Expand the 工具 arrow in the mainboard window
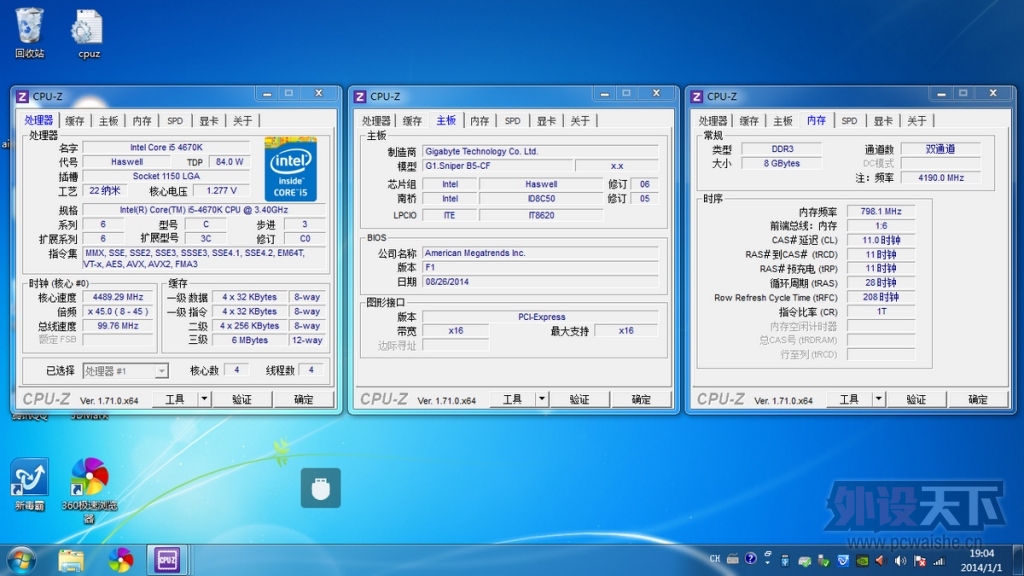Viewport: 1024px width, 576px height. (541, 399)
